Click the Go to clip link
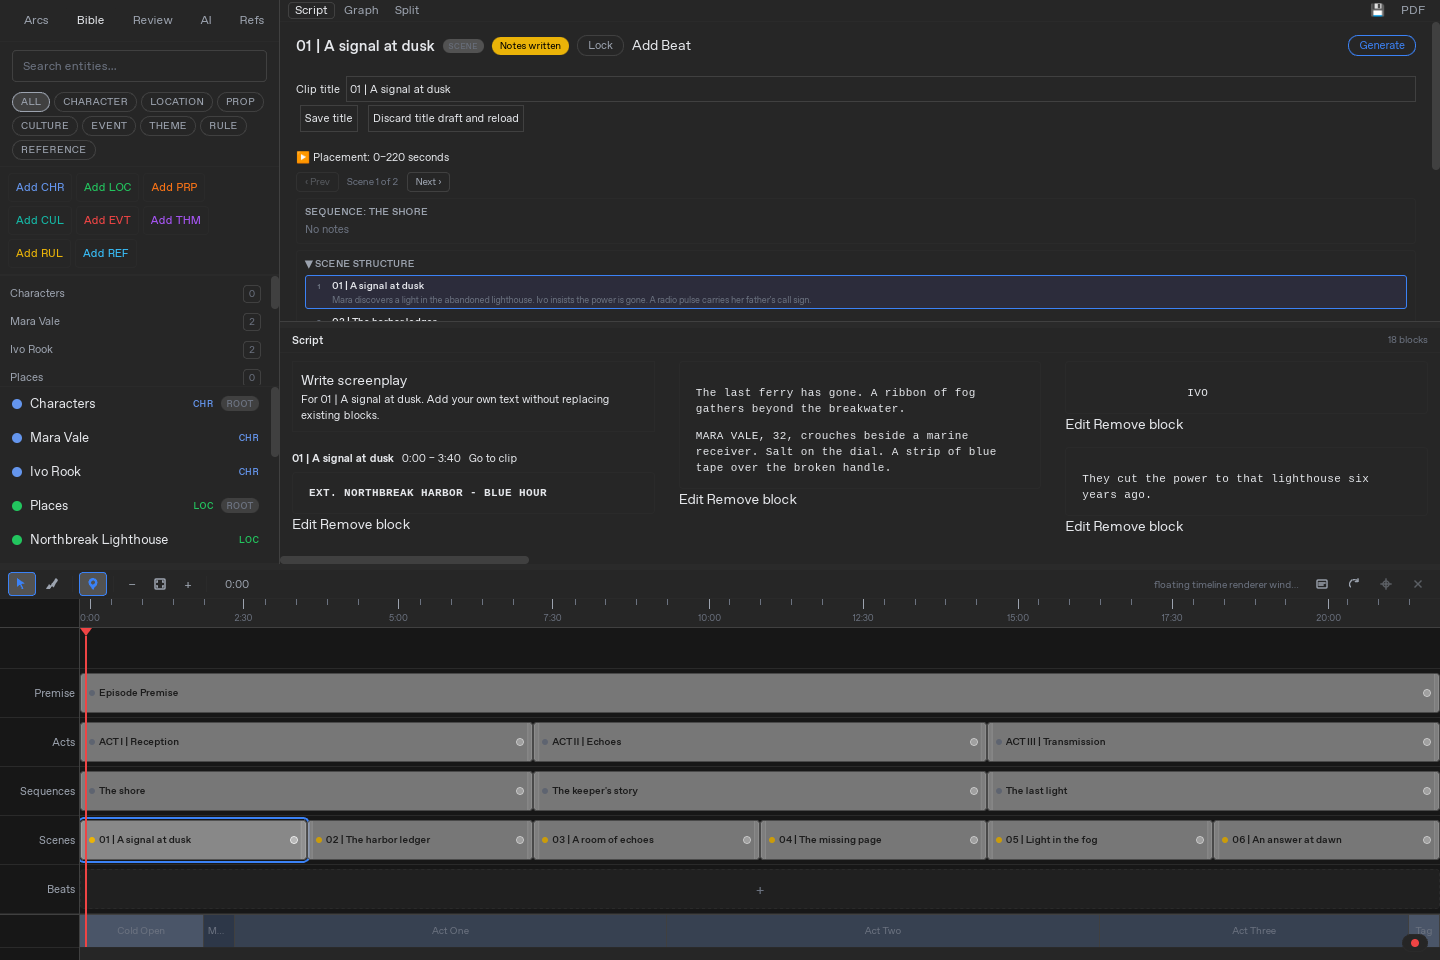The image size is (1440, 960). coord(493,459)
